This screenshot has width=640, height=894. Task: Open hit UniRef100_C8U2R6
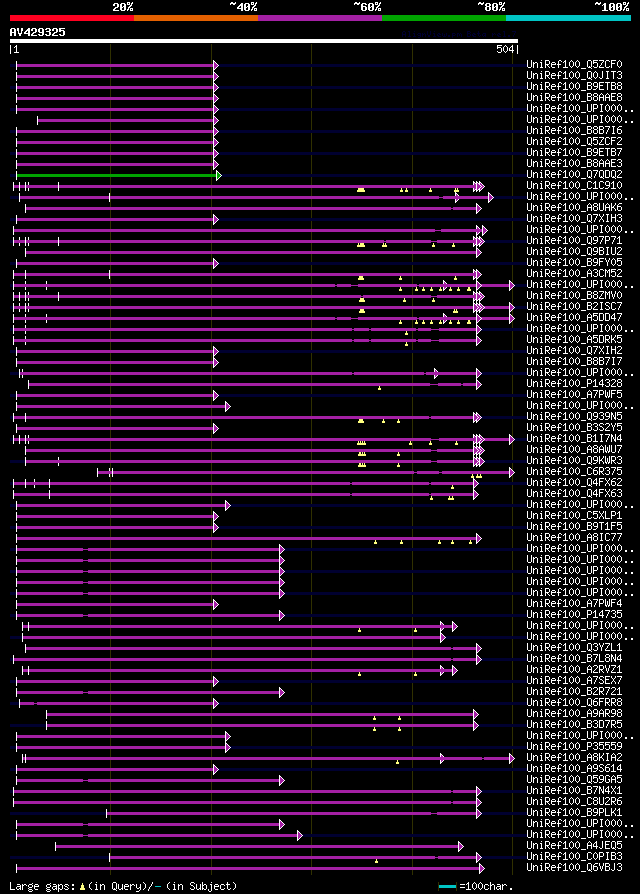tap(574, 802)
